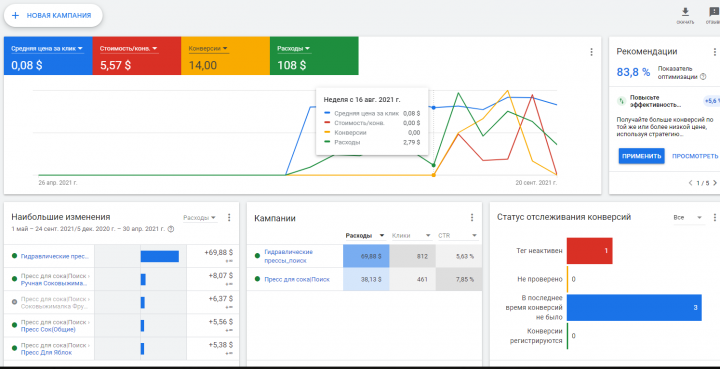Go to next recommendation with right arrow
Screen dimensions: 720x369
click(714, 183)
